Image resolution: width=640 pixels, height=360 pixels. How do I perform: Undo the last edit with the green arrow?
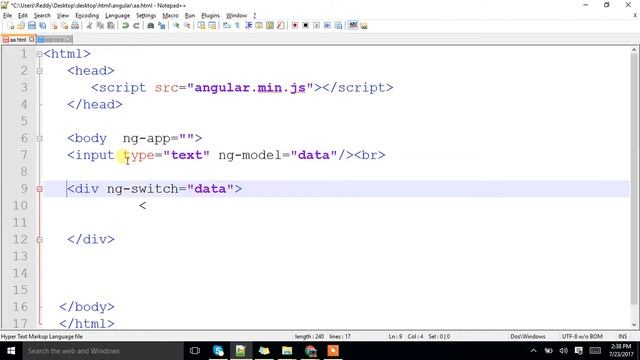coord(125,26)
